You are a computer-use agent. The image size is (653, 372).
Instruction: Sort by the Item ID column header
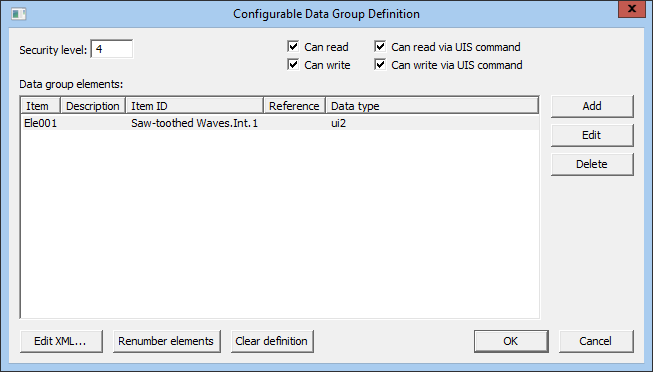194,106
